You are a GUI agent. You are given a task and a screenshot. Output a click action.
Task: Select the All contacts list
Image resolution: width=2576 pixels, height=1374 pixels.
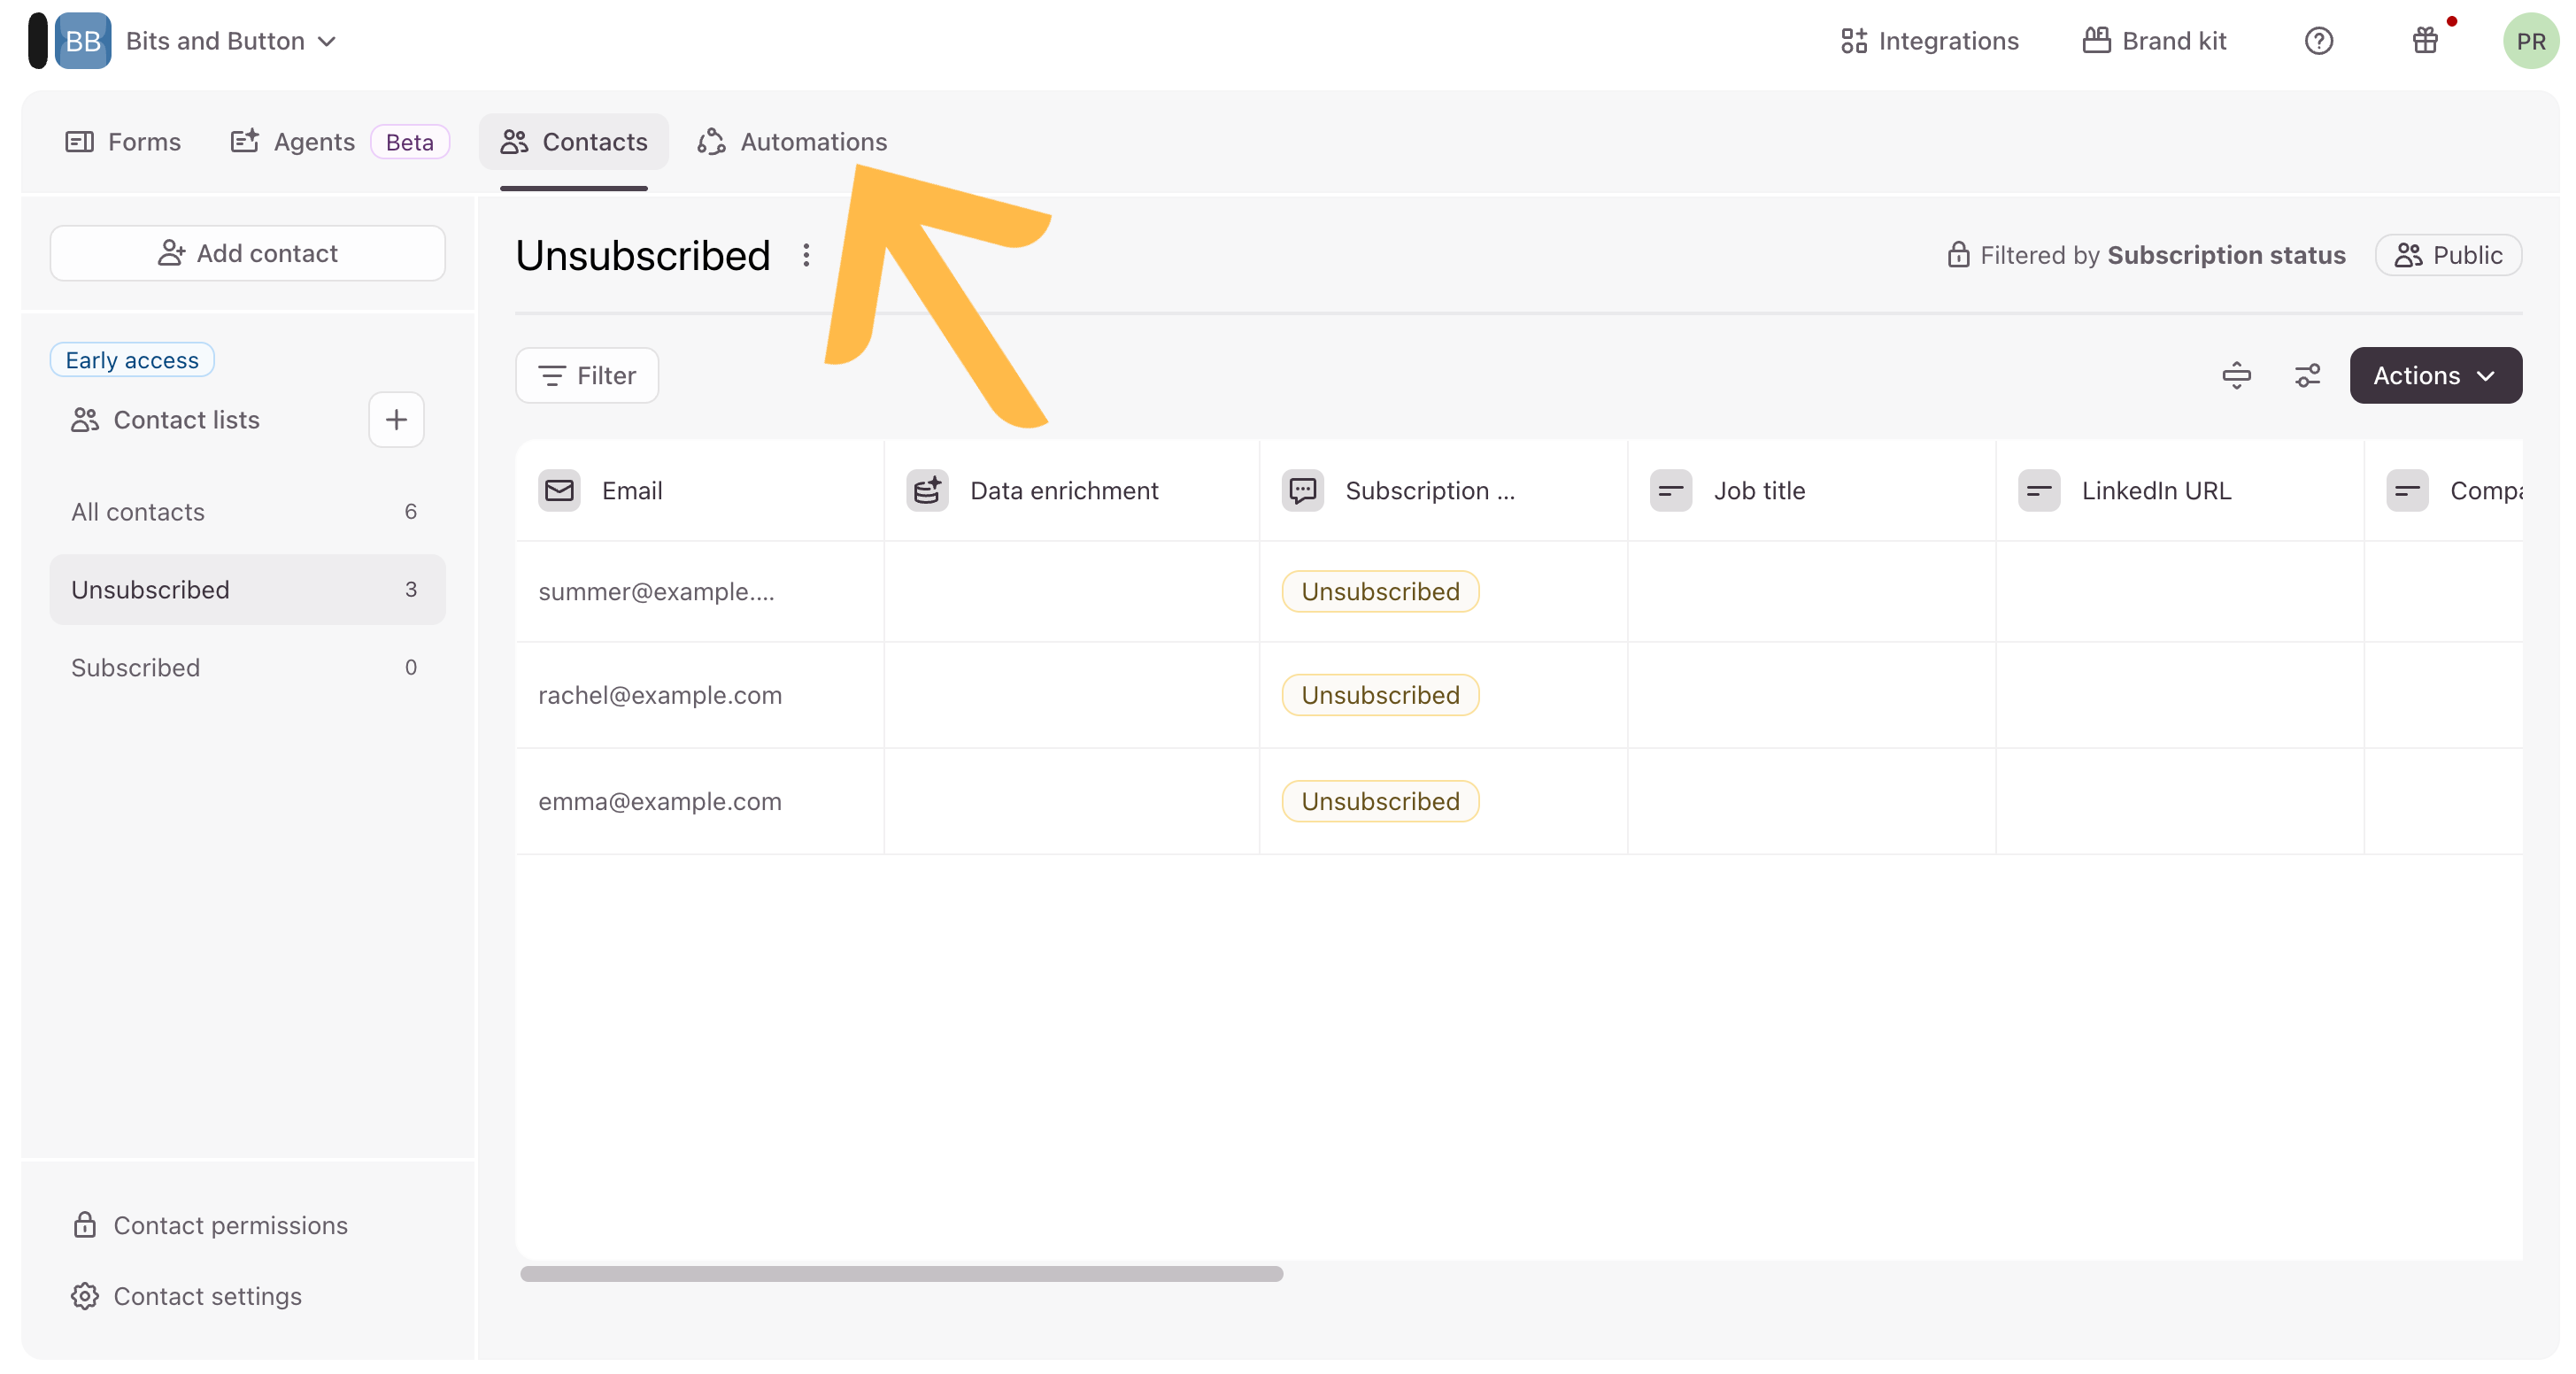[x=138, y=511]
